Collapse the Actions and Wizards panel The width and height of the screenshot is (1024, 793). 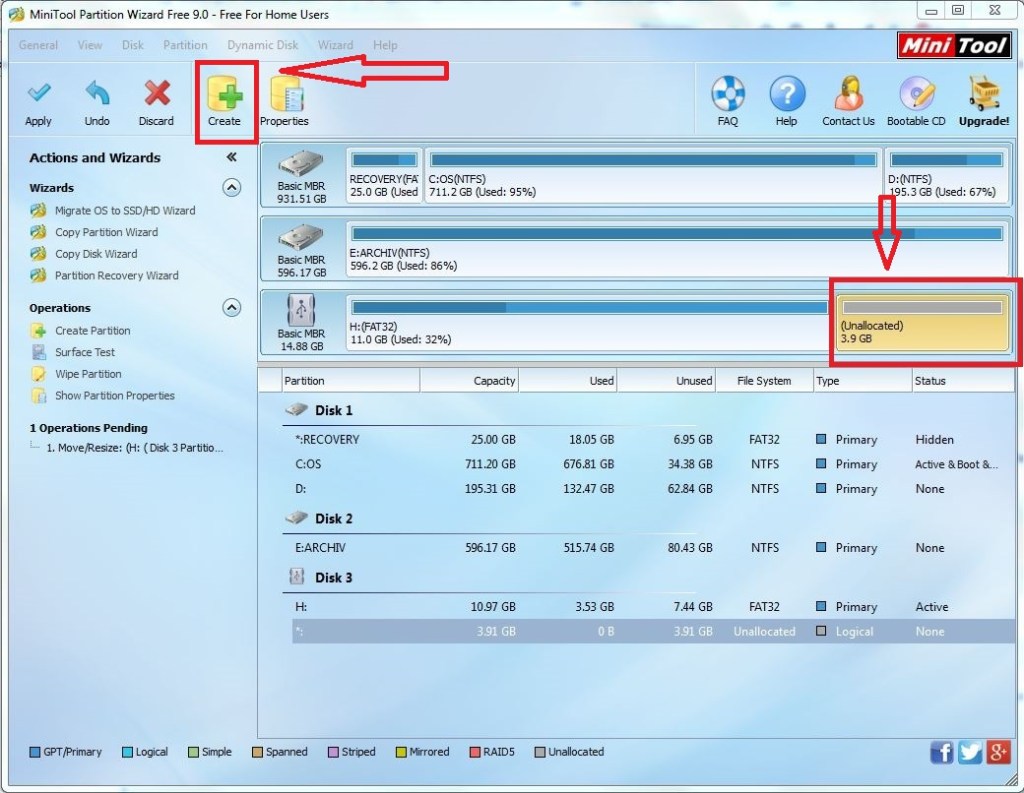pos(231,157)
